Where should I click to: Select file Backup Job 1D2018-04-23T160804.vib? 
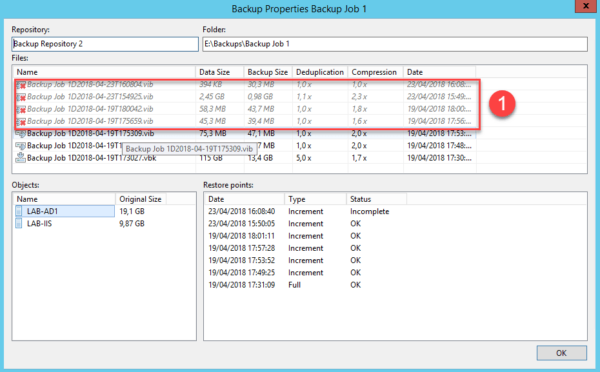coord(90,85)
